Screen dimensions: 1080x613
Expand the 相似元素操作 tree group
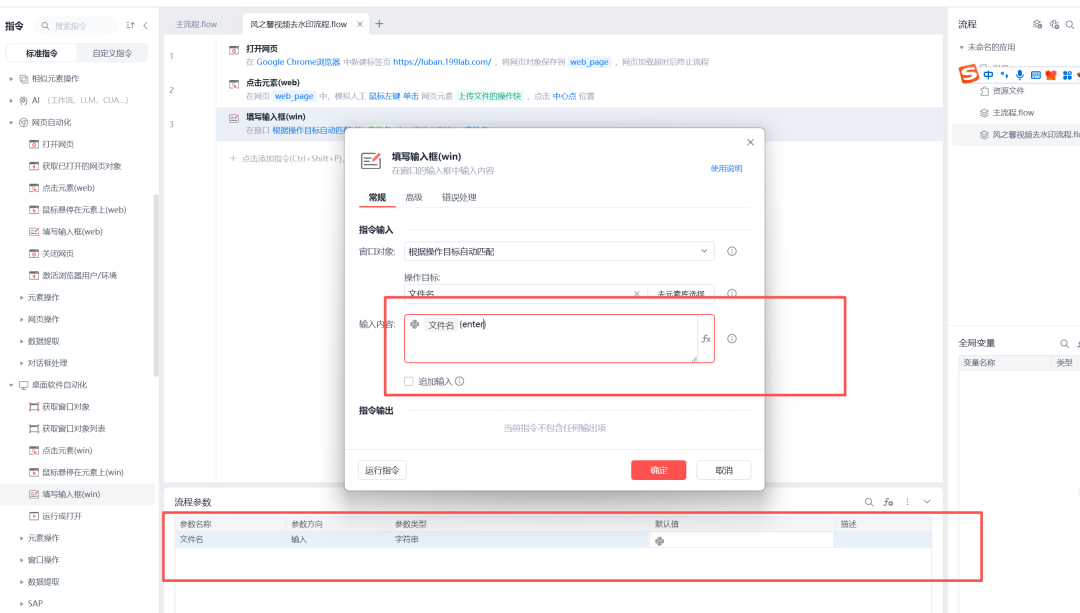pyautogui.click(x=11, y=79)
